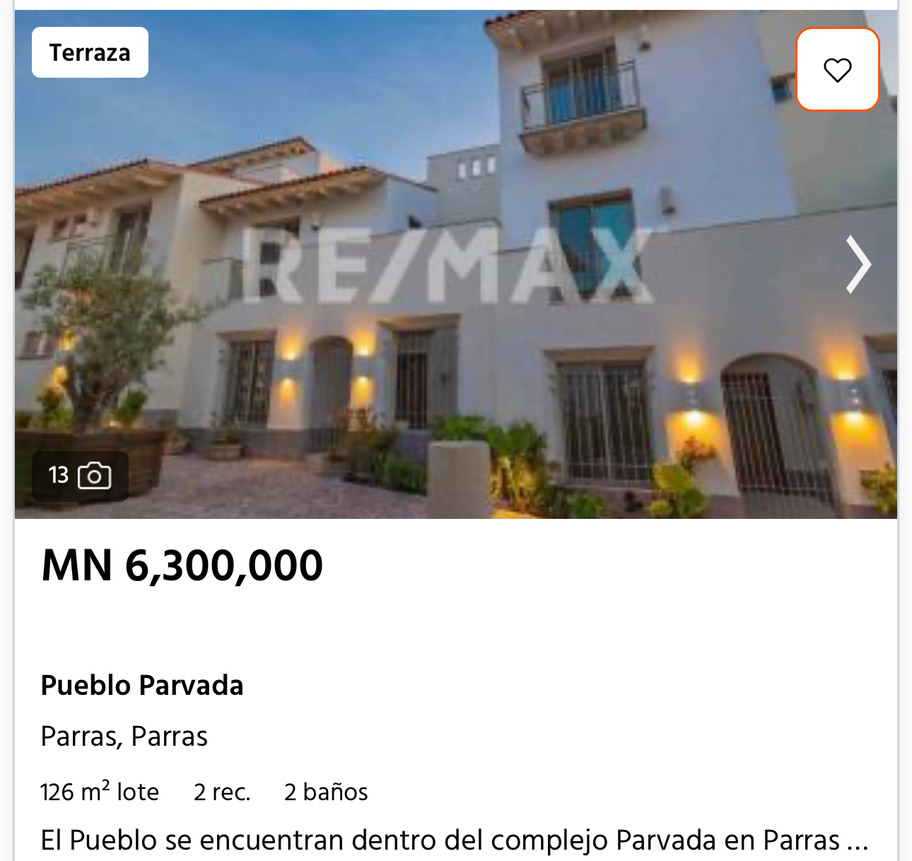Select the Terraza tag badge
Screen dimensions: 912x861
(x=90, y=52)
